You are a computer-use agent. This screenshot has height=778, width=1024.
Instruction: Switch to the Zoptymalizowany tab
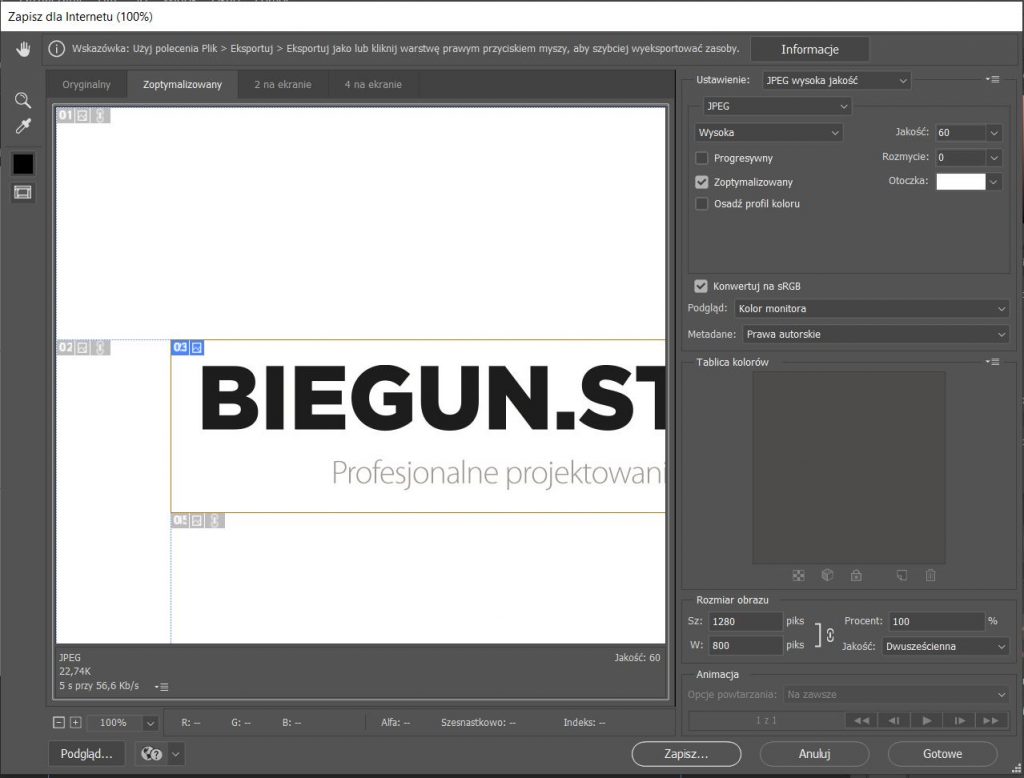pos(182,84)
